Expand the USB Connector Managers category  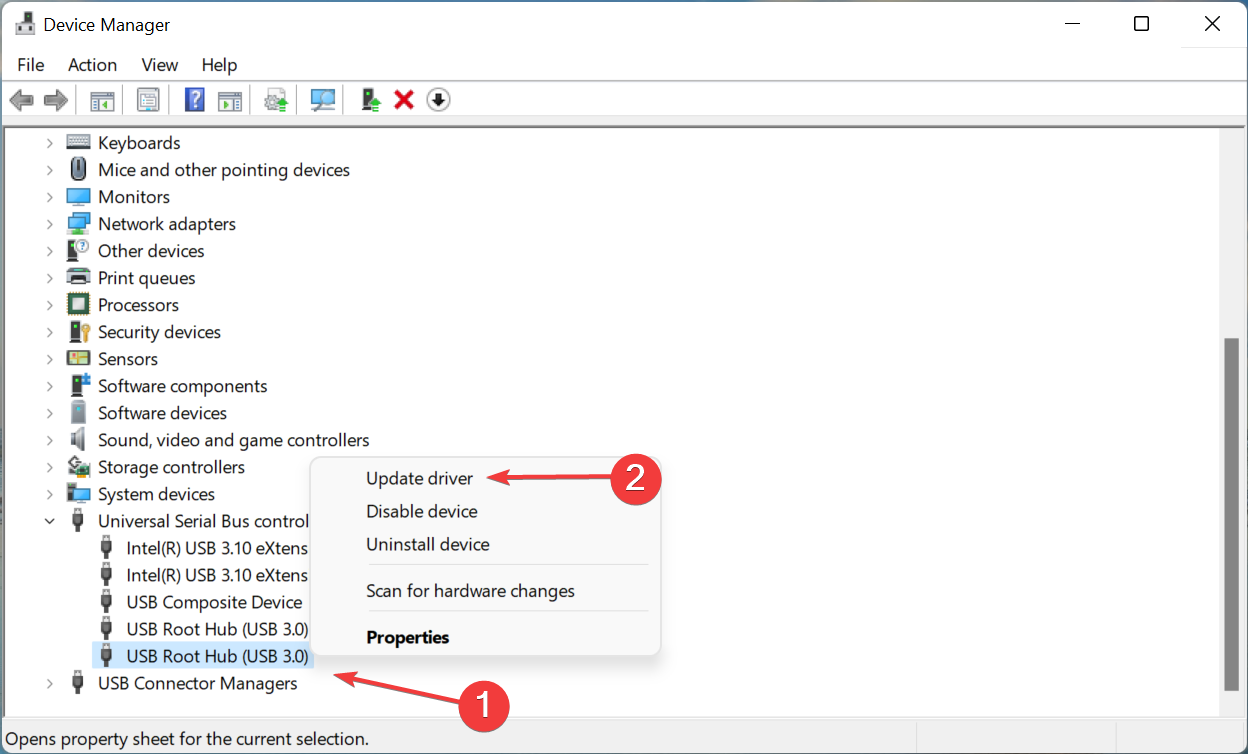coord(49,683)
